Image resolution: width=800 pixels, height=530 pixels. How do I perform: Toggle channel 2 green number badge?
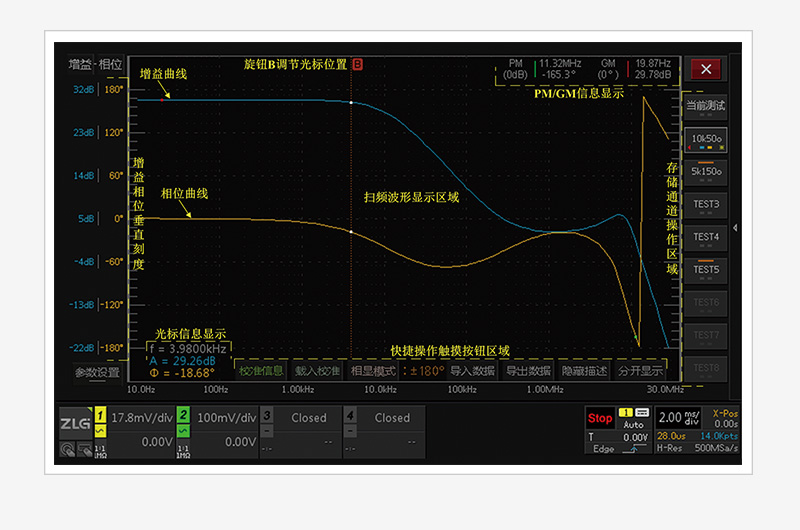[183, 415]
